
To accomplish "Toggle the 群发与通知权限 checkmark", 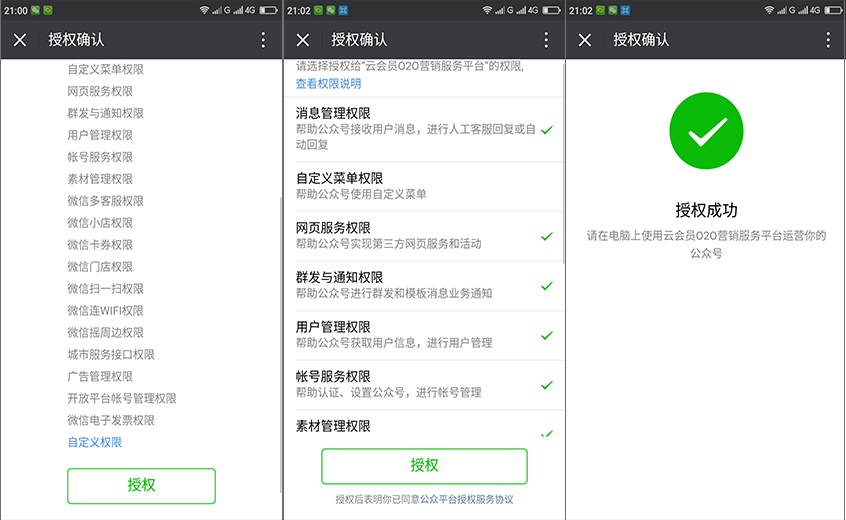I will point(547,286).
